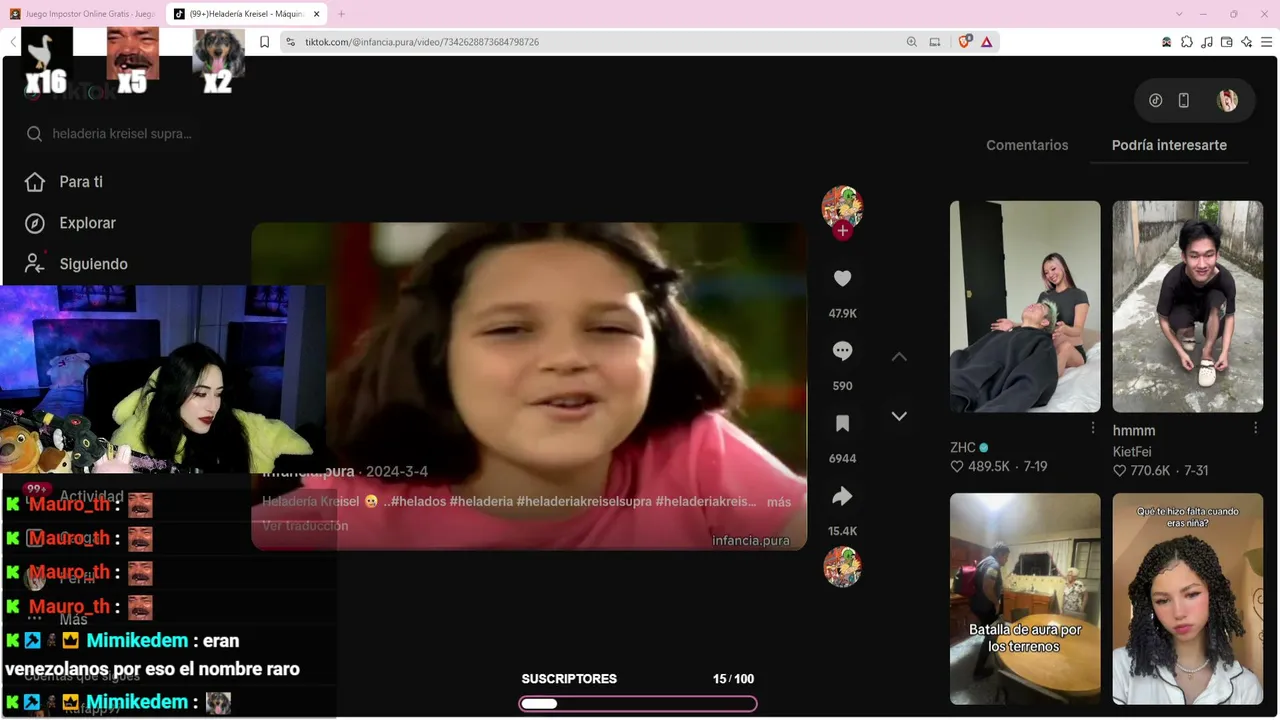1280x720 pixels.
Task: Close the Heladería Kreisel TikTok tab
Action: (316, 14)
